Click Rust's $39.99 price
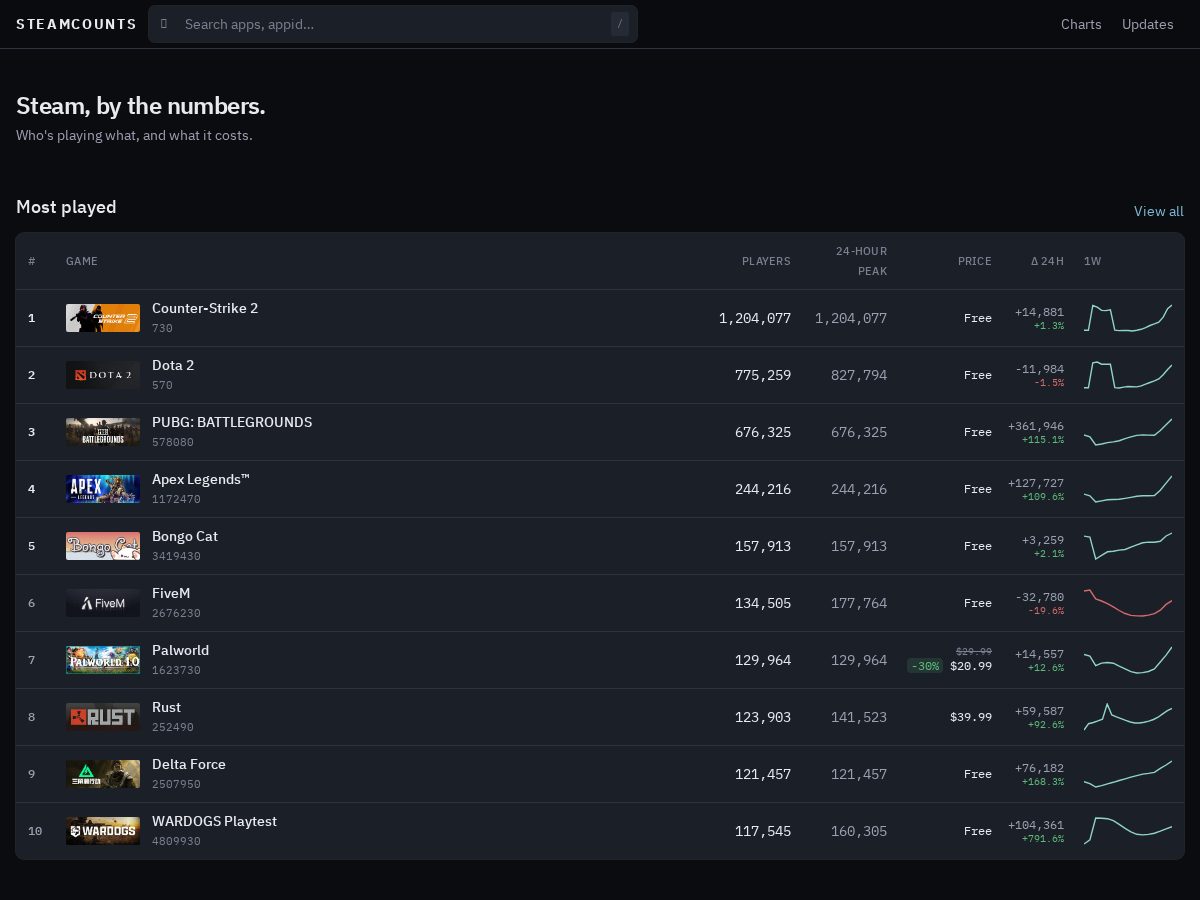 971,717
